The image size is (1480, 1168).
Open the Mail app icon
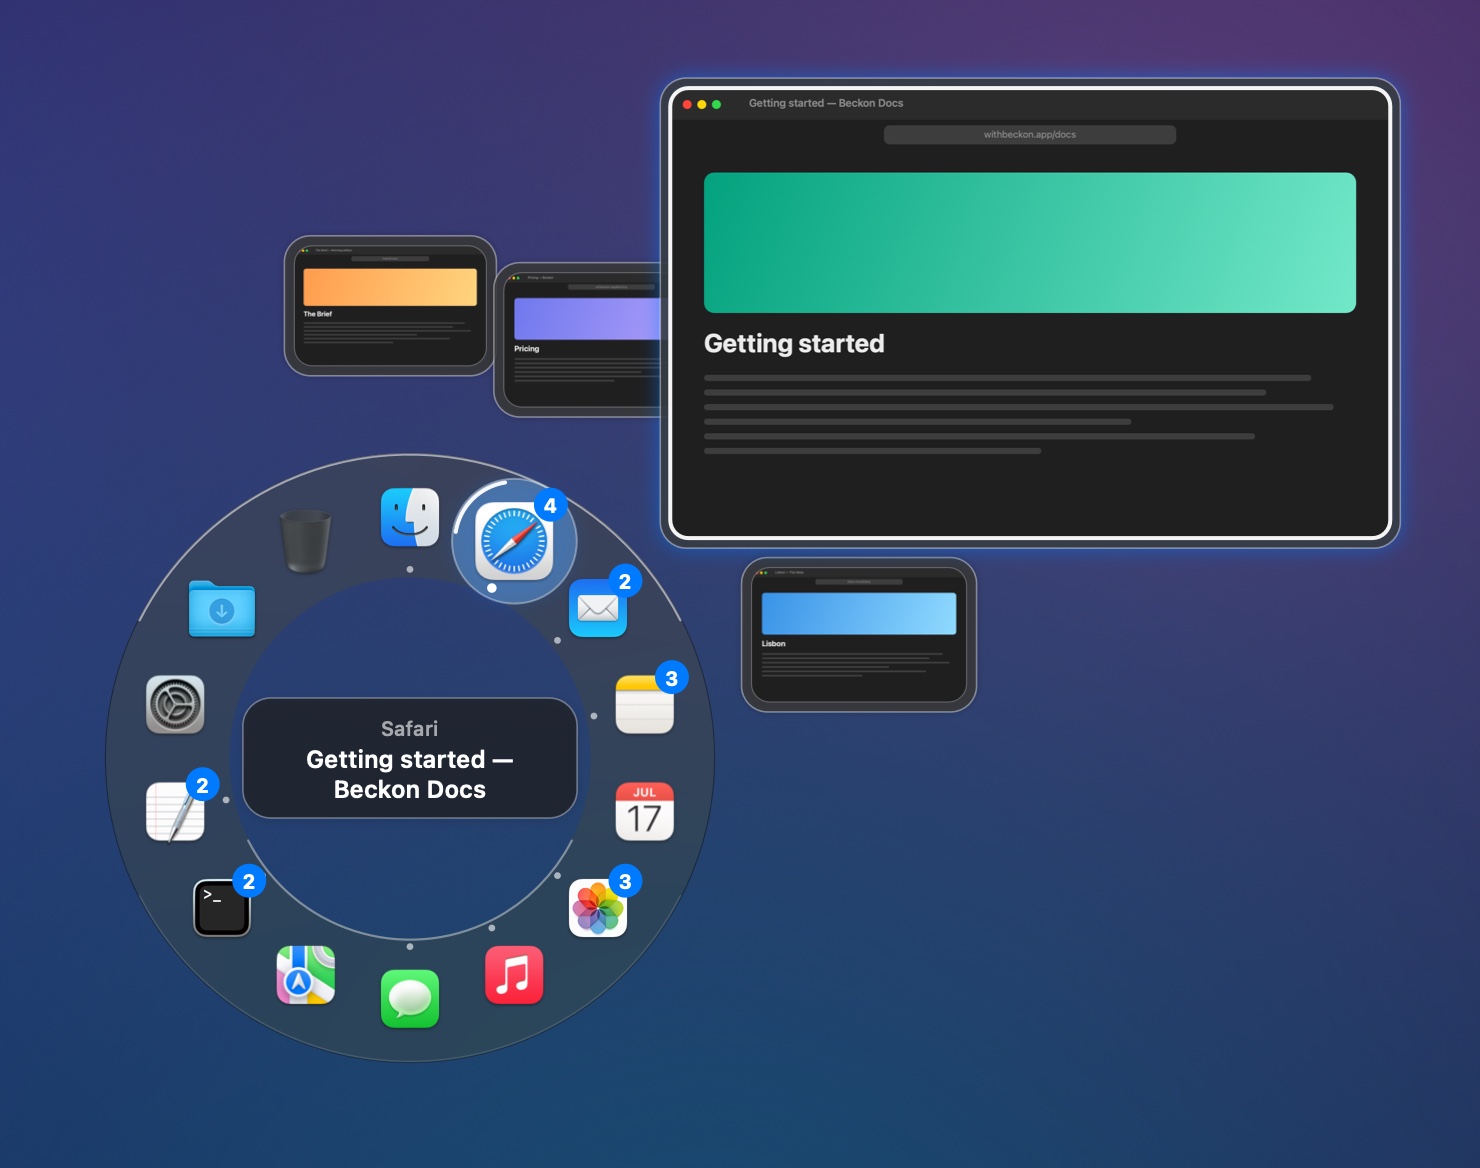[x=598, y=608]
